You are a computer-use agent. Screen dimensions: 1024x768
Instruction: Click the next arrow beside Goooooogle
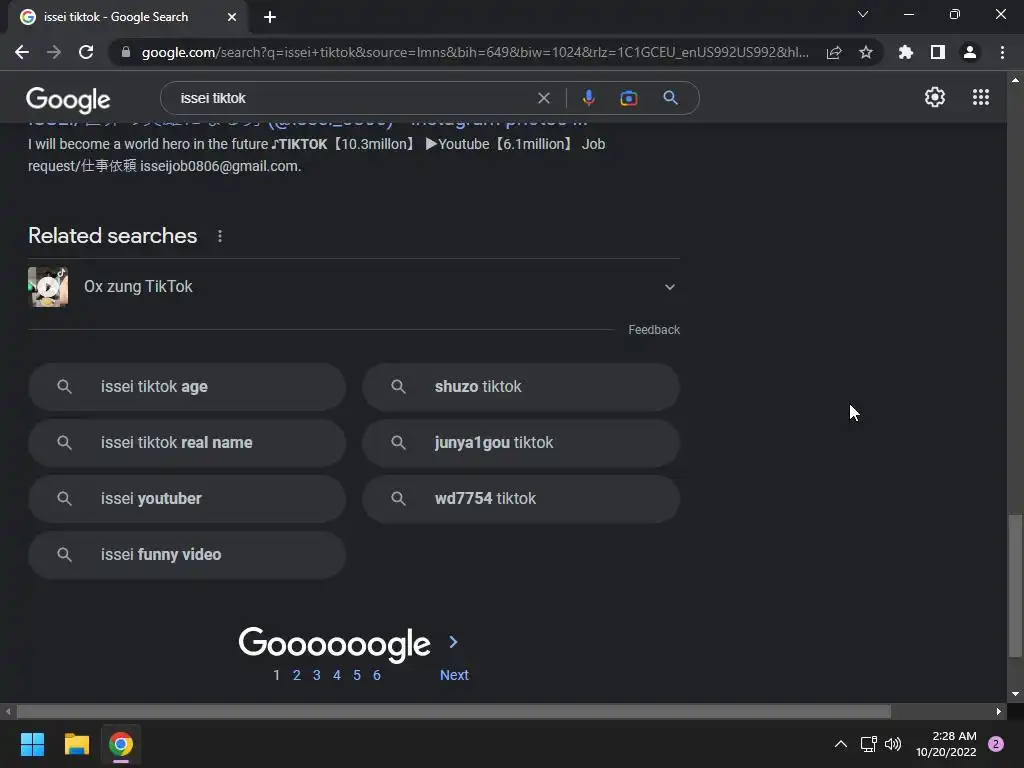(453, 642)
